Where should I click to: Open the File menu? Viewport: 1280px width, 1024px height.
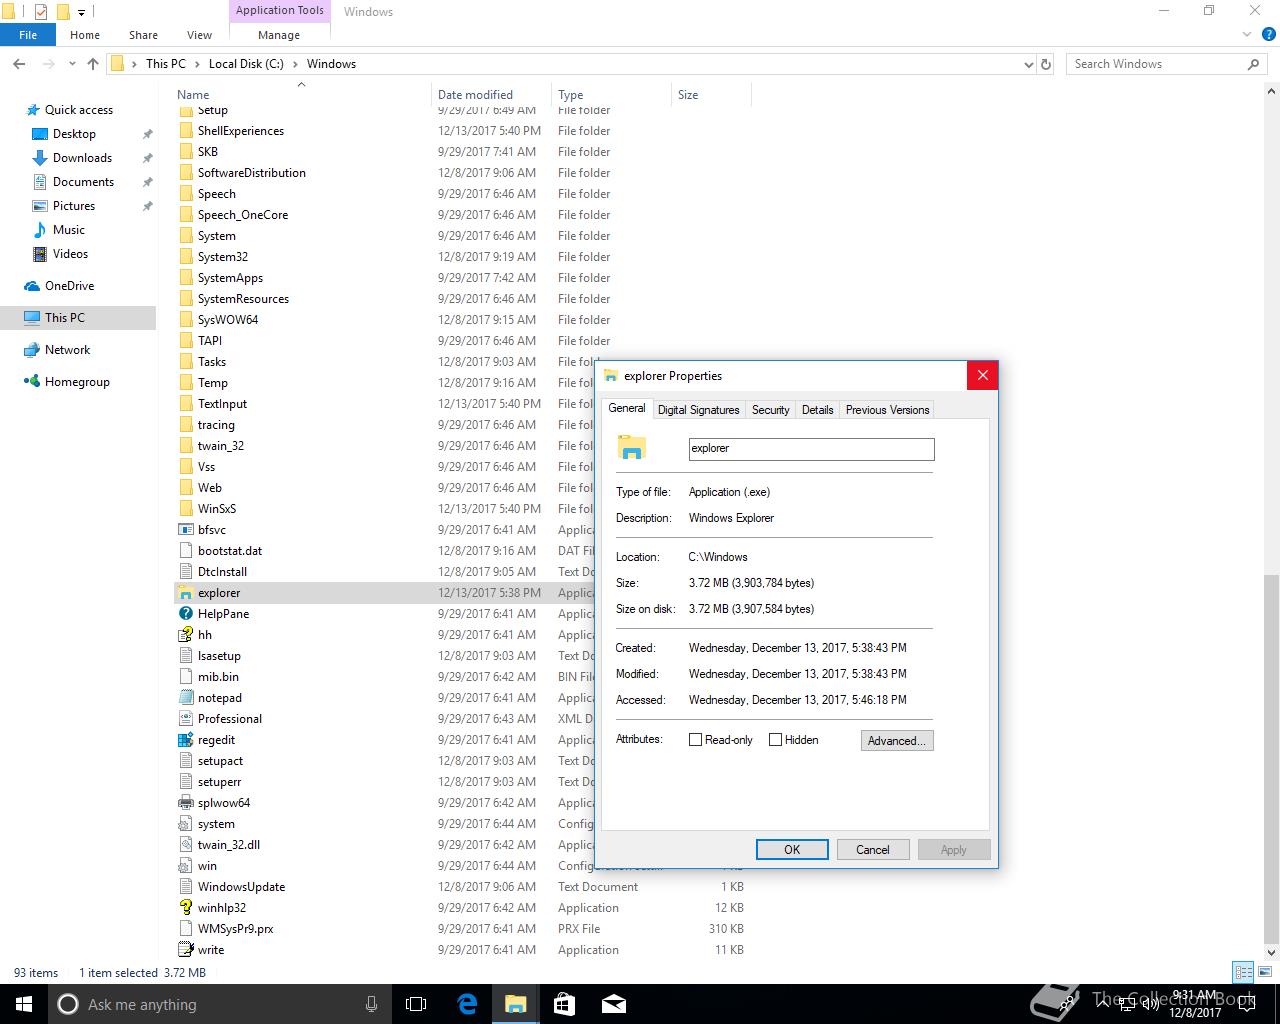[28, 35]
